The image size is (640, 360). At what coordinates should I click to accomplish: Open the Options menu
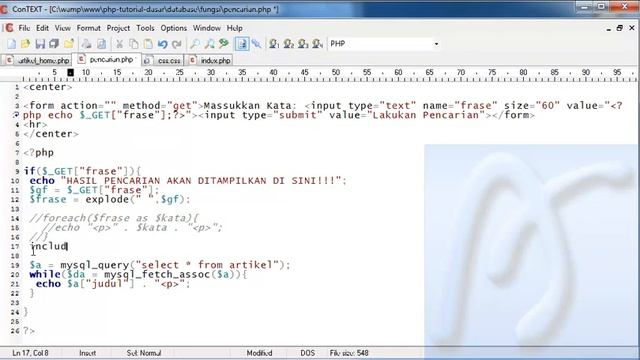coord(173,28)
